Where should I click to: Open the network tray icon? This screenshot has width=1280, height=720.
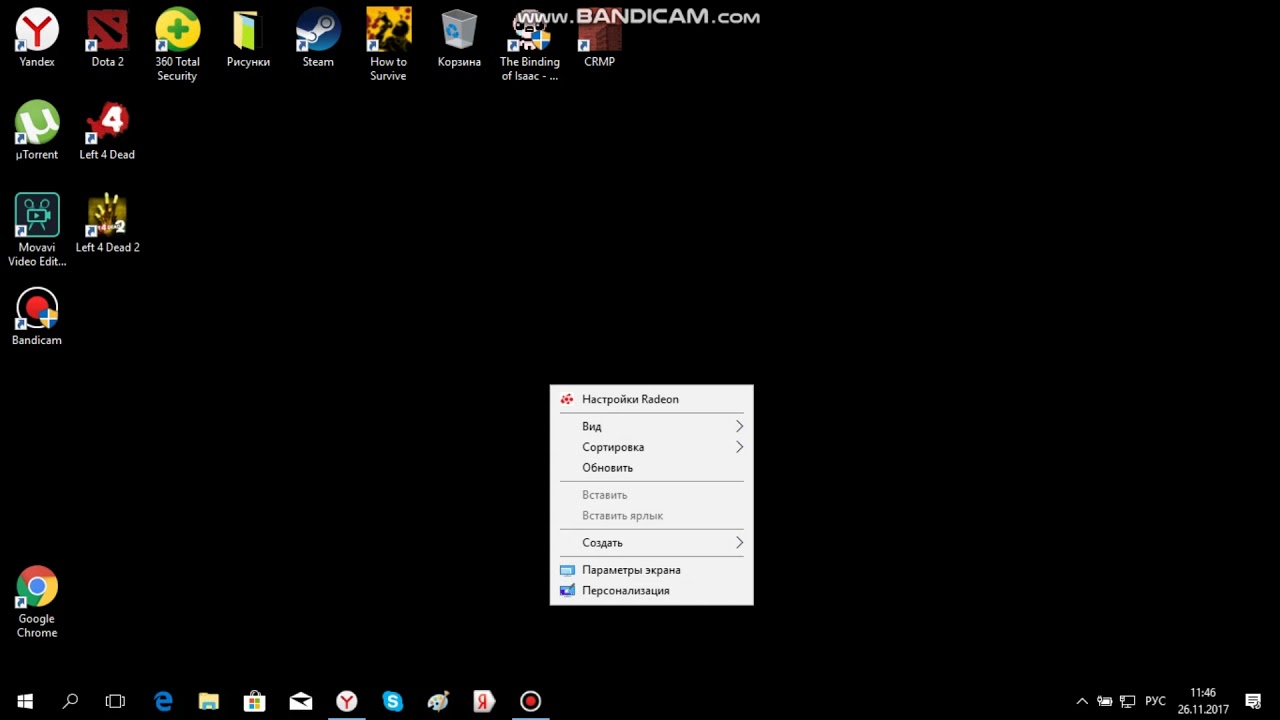click(1128, 701)
